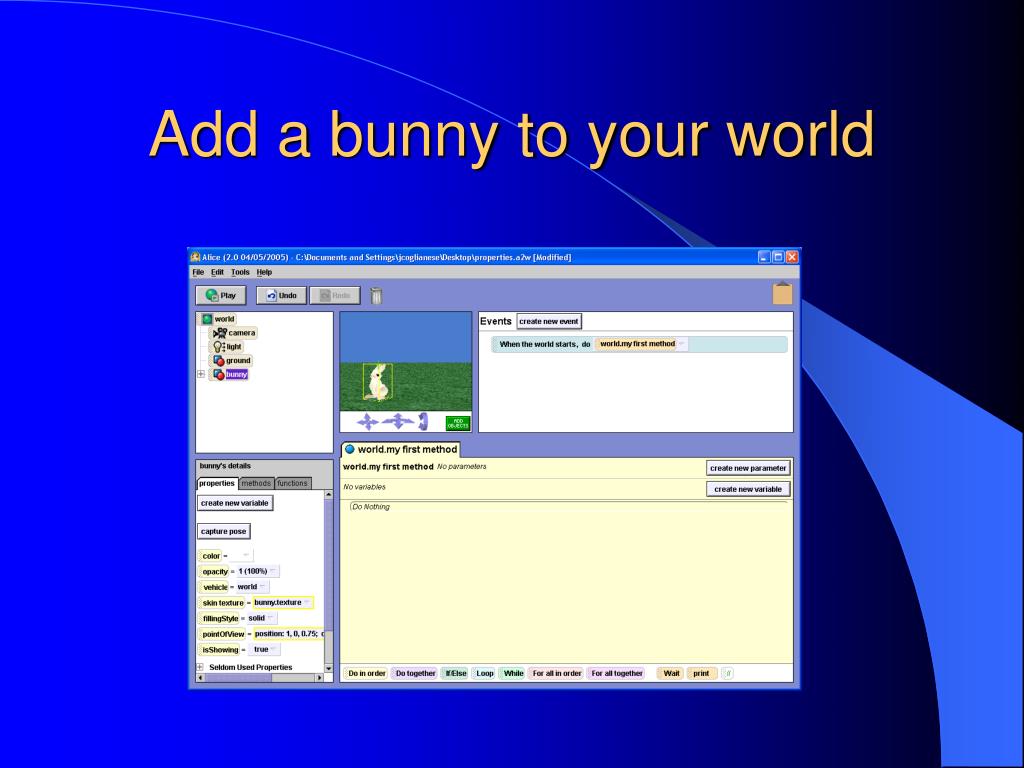Image resolution: width=1024 pixels, height=768 pixels.
Task: Click the capture pose button
Action: click(223, 532)
